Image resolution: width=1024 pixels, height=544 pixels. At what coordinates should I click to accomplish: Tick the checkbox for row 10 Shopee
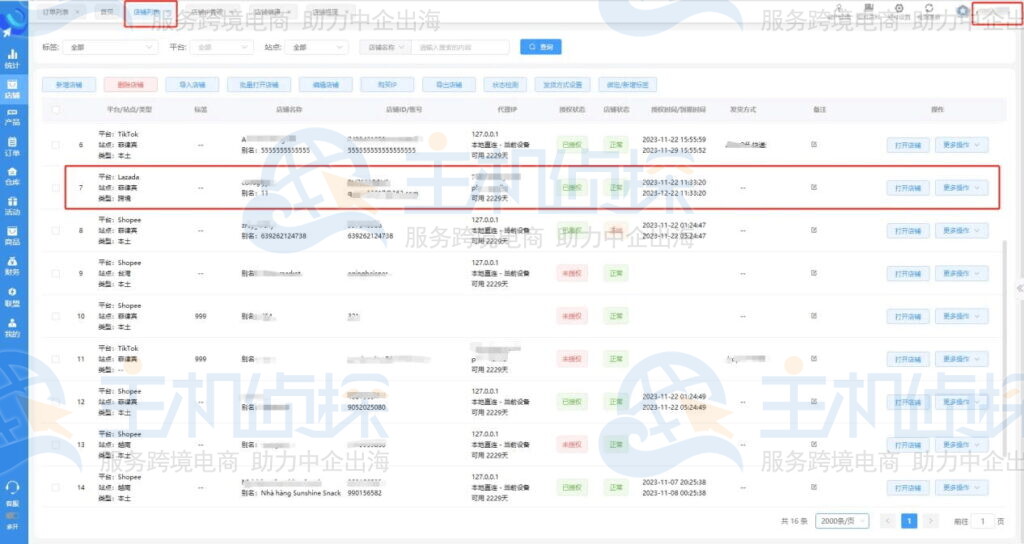click(x=56, y=316)
